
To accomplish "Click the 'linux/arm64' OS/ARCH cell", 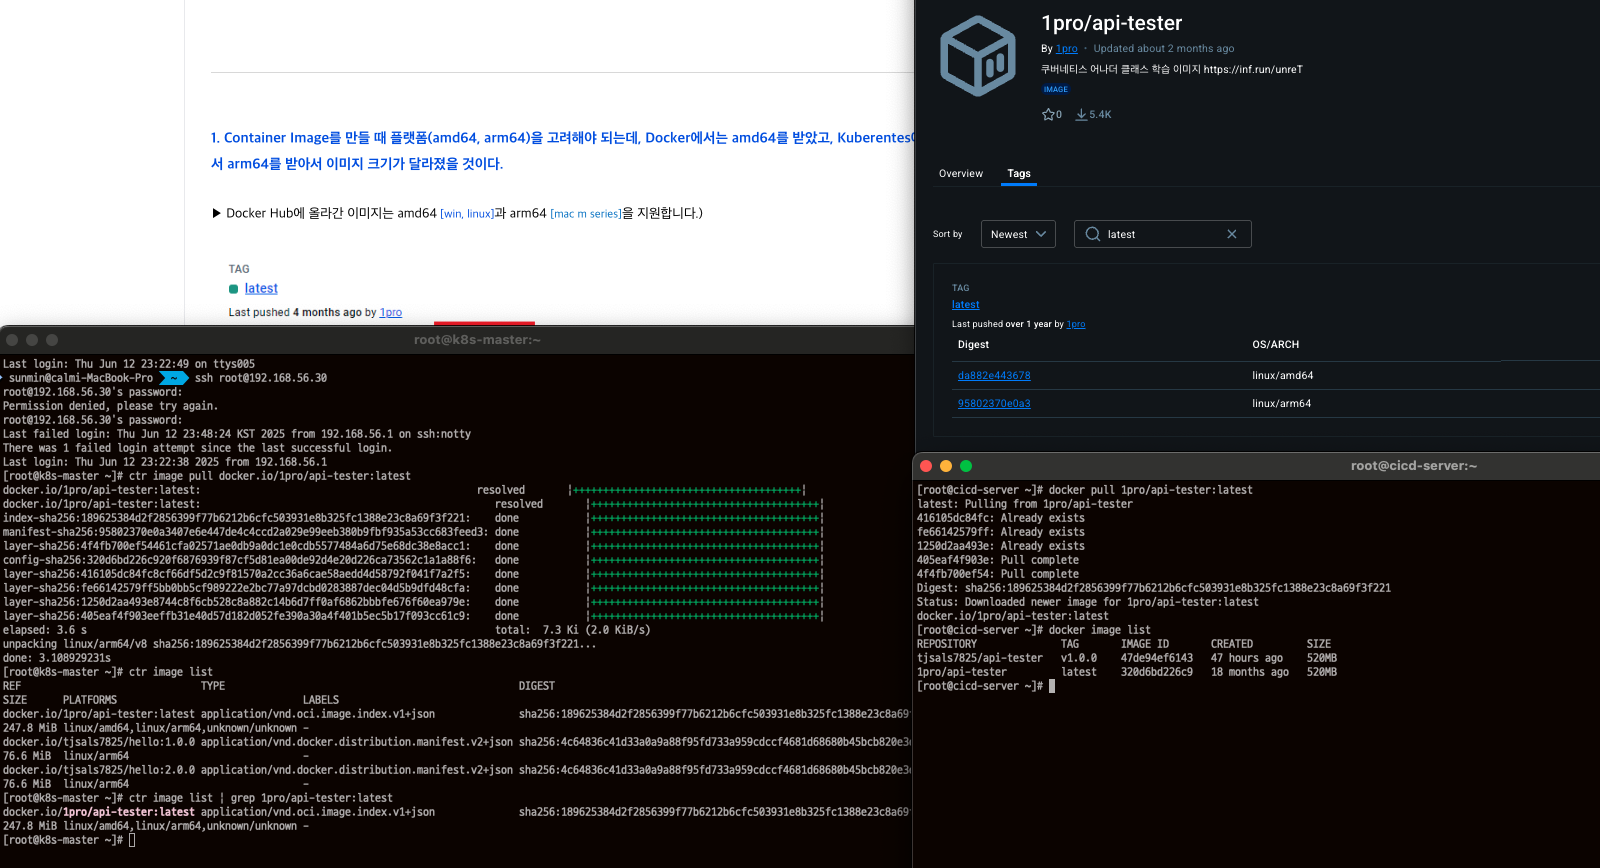I will (1282, 404).
